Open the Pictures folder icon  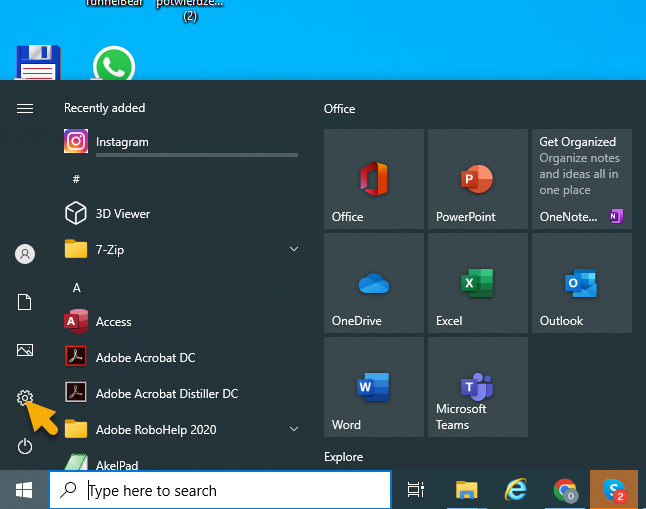pyautogui.click(x=25, y=350)
